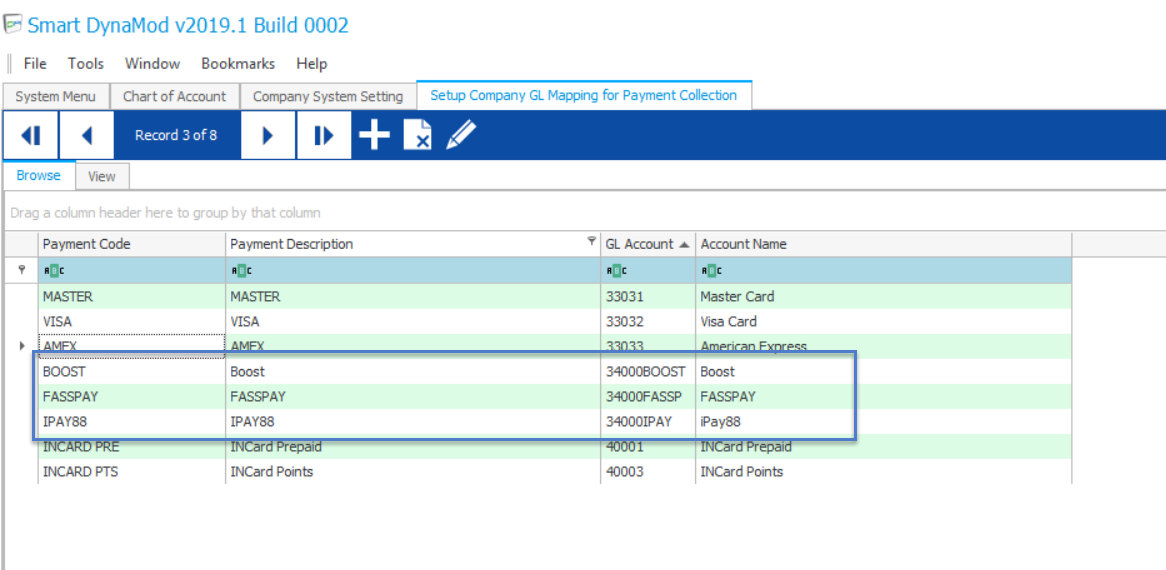Click Payment Description filter row cell

click(413, 271)
